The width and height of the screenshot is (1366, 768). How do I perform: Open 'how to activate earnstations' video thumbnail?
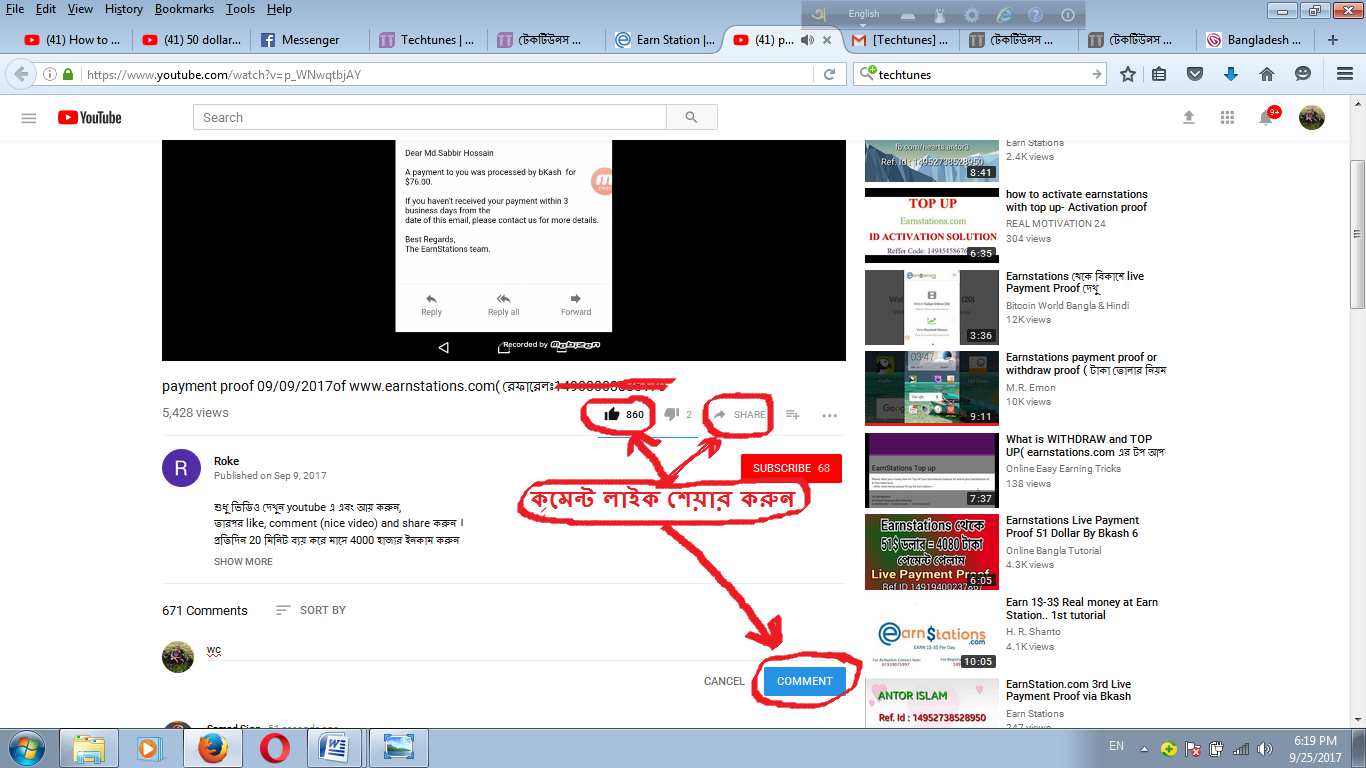931,225
